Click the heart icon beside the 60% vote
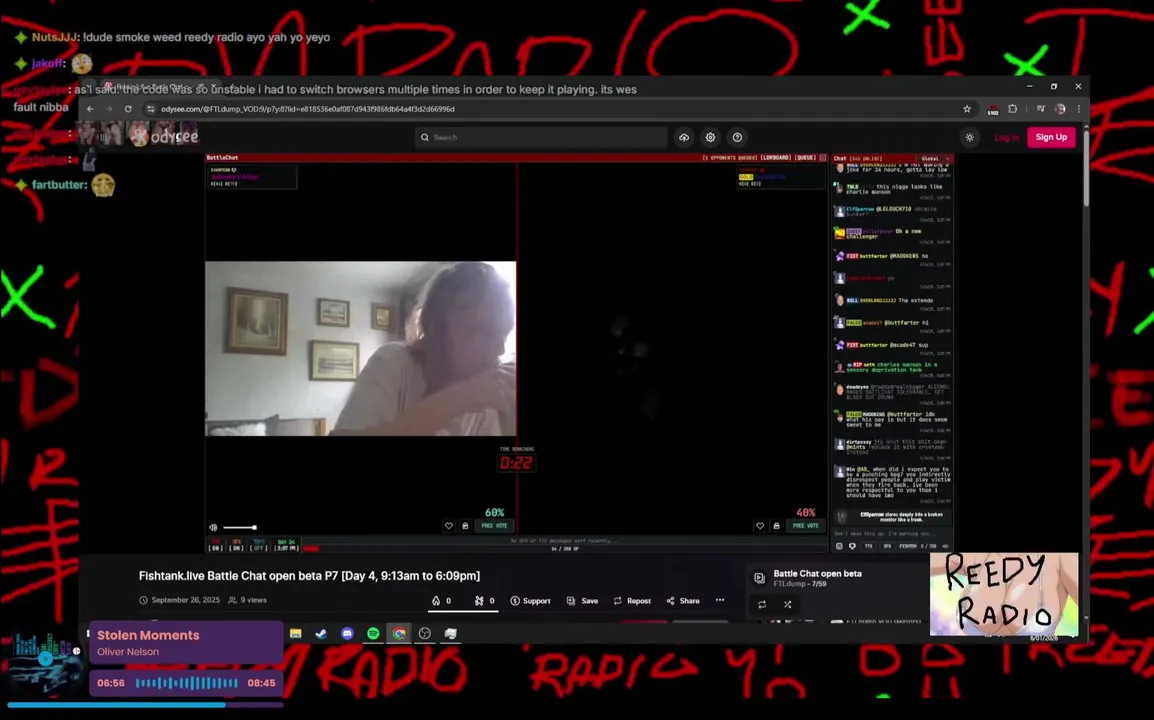 (448, 526)
